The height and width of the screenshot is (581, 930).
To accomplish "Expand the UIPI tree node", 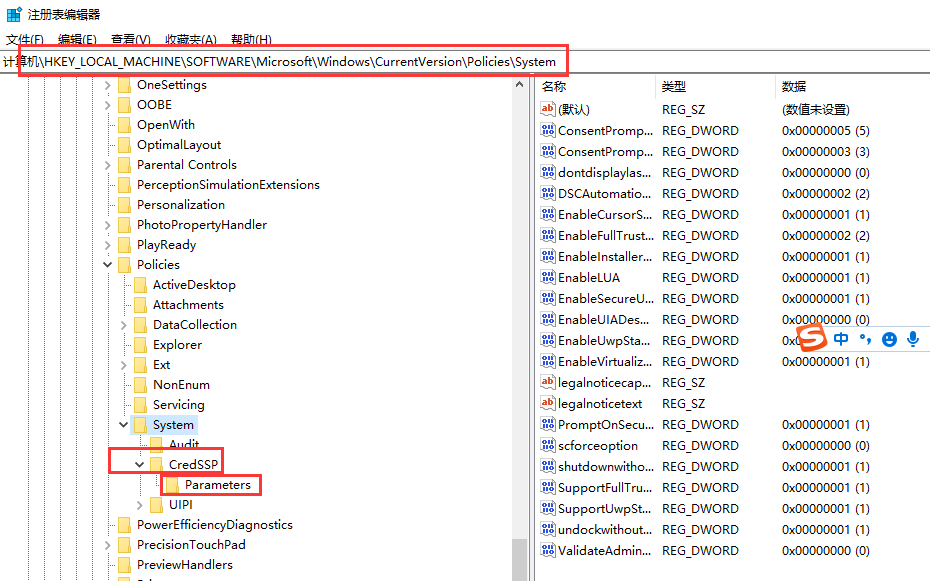I will (140, 505).
